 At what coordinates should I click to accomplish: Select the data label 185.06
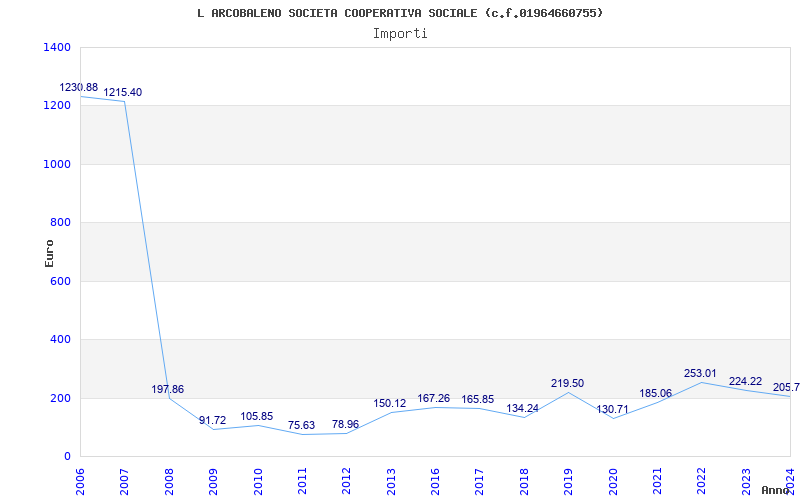coord(656,393)
